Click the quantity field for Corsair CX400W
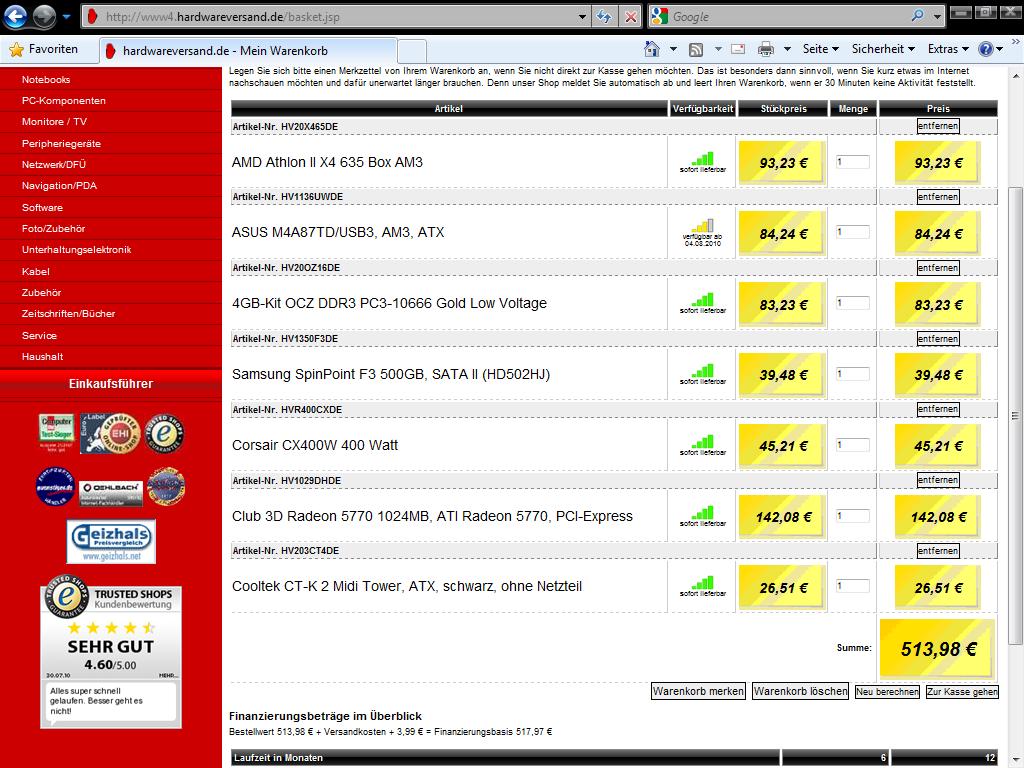Viewport: 1024px width, 768px height. 852,445
